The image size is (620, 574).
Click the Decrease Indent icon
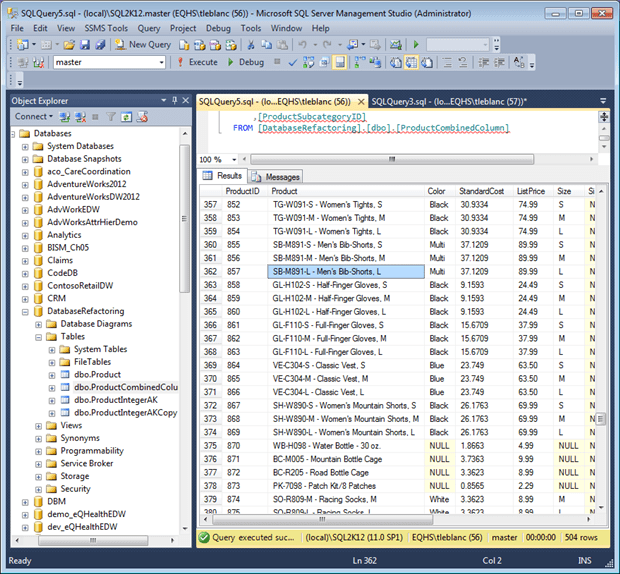[x=484, y=62]
